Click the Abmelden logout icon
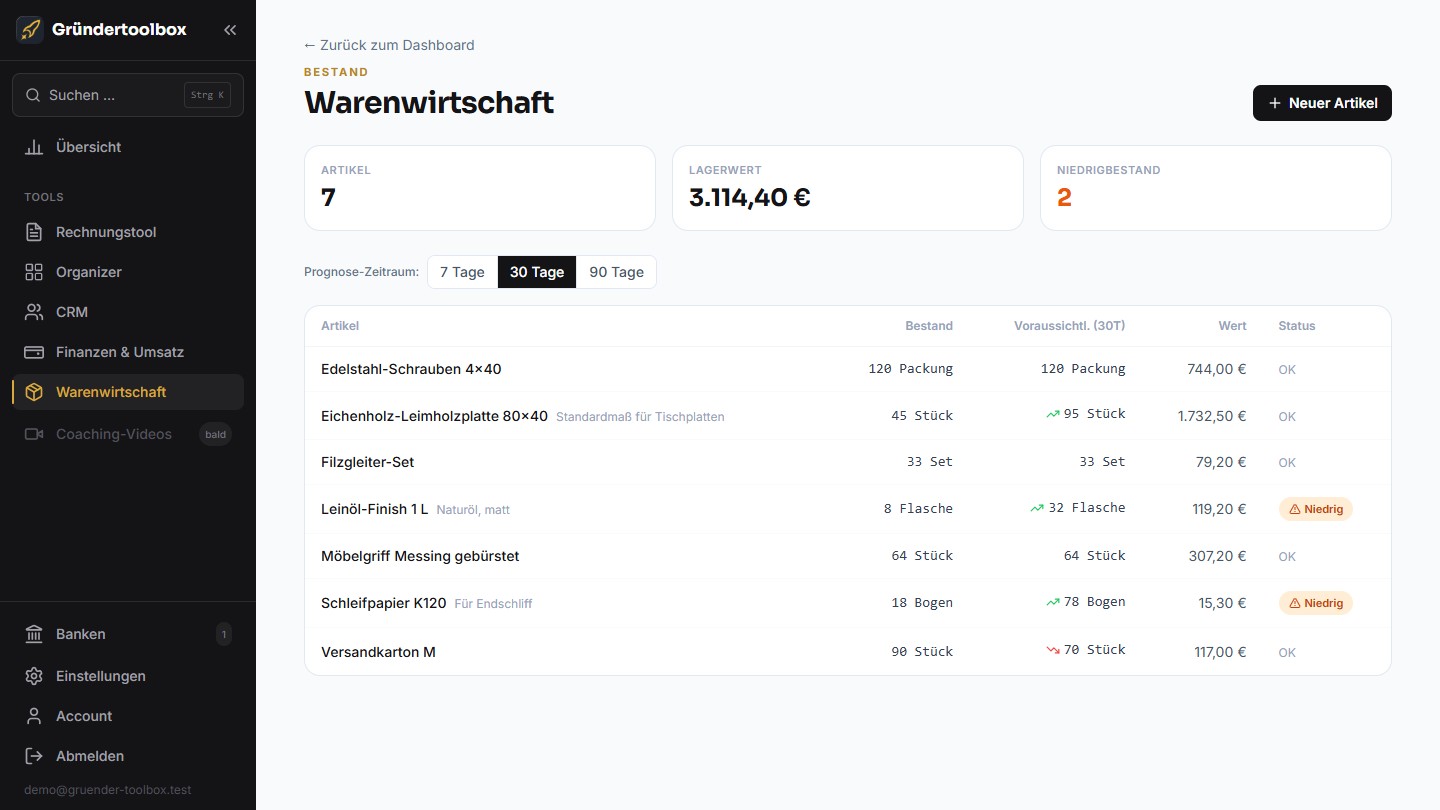This screenshot has height=810, width=1440. (34, 756)
